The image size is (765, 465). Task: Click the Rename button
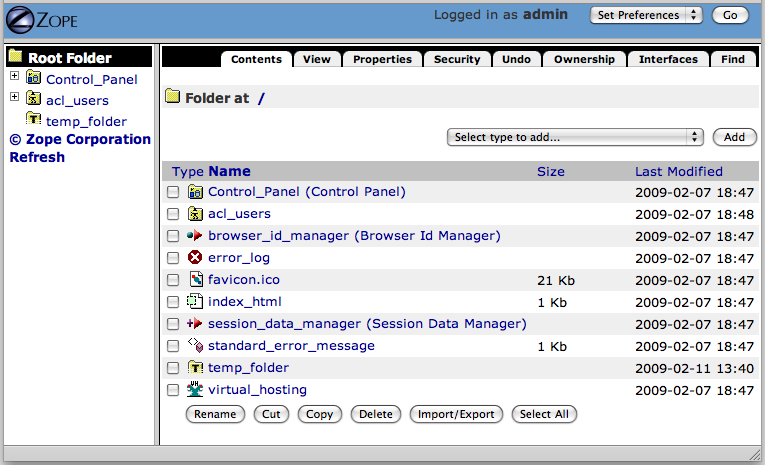coord(215,414)
